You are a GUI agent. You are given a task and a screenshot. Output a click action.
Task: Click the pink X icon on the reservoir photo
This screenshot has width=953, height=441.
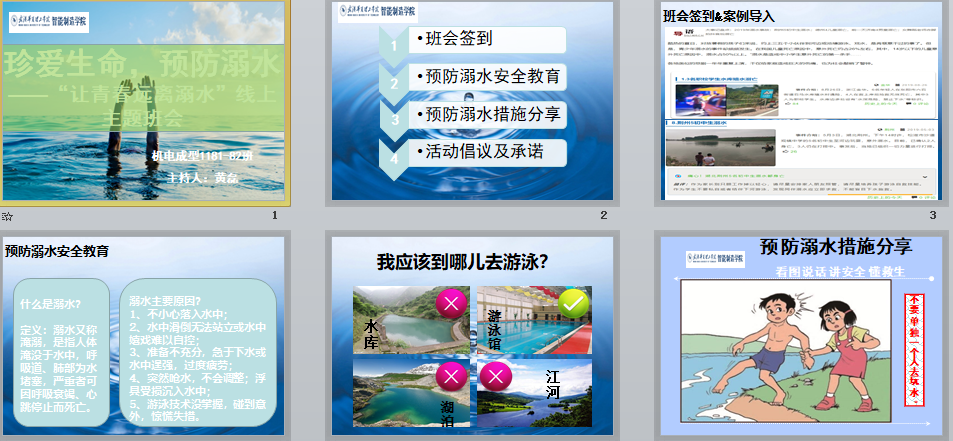pos(451,302)
